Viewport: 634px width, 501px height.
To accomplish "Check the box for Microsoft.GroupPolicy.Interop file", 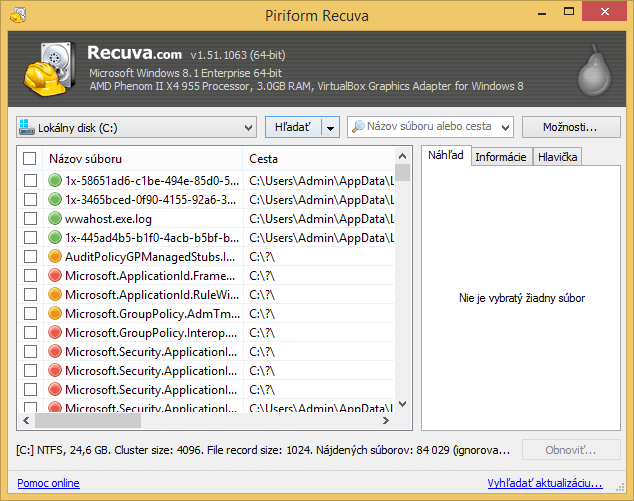I will tap(30, 333).
